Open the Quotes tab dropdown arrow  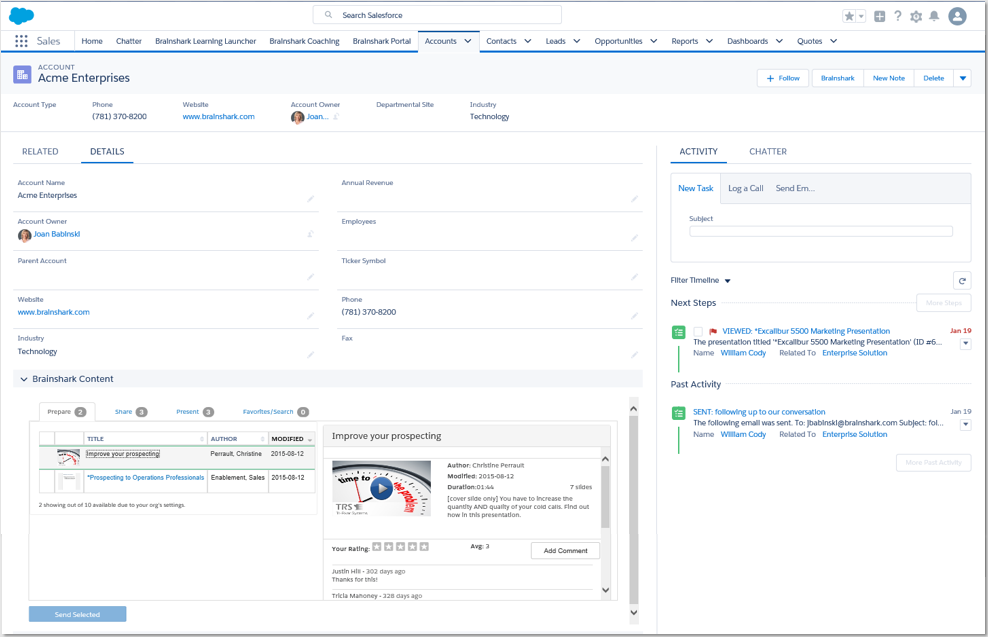(833, 41)
